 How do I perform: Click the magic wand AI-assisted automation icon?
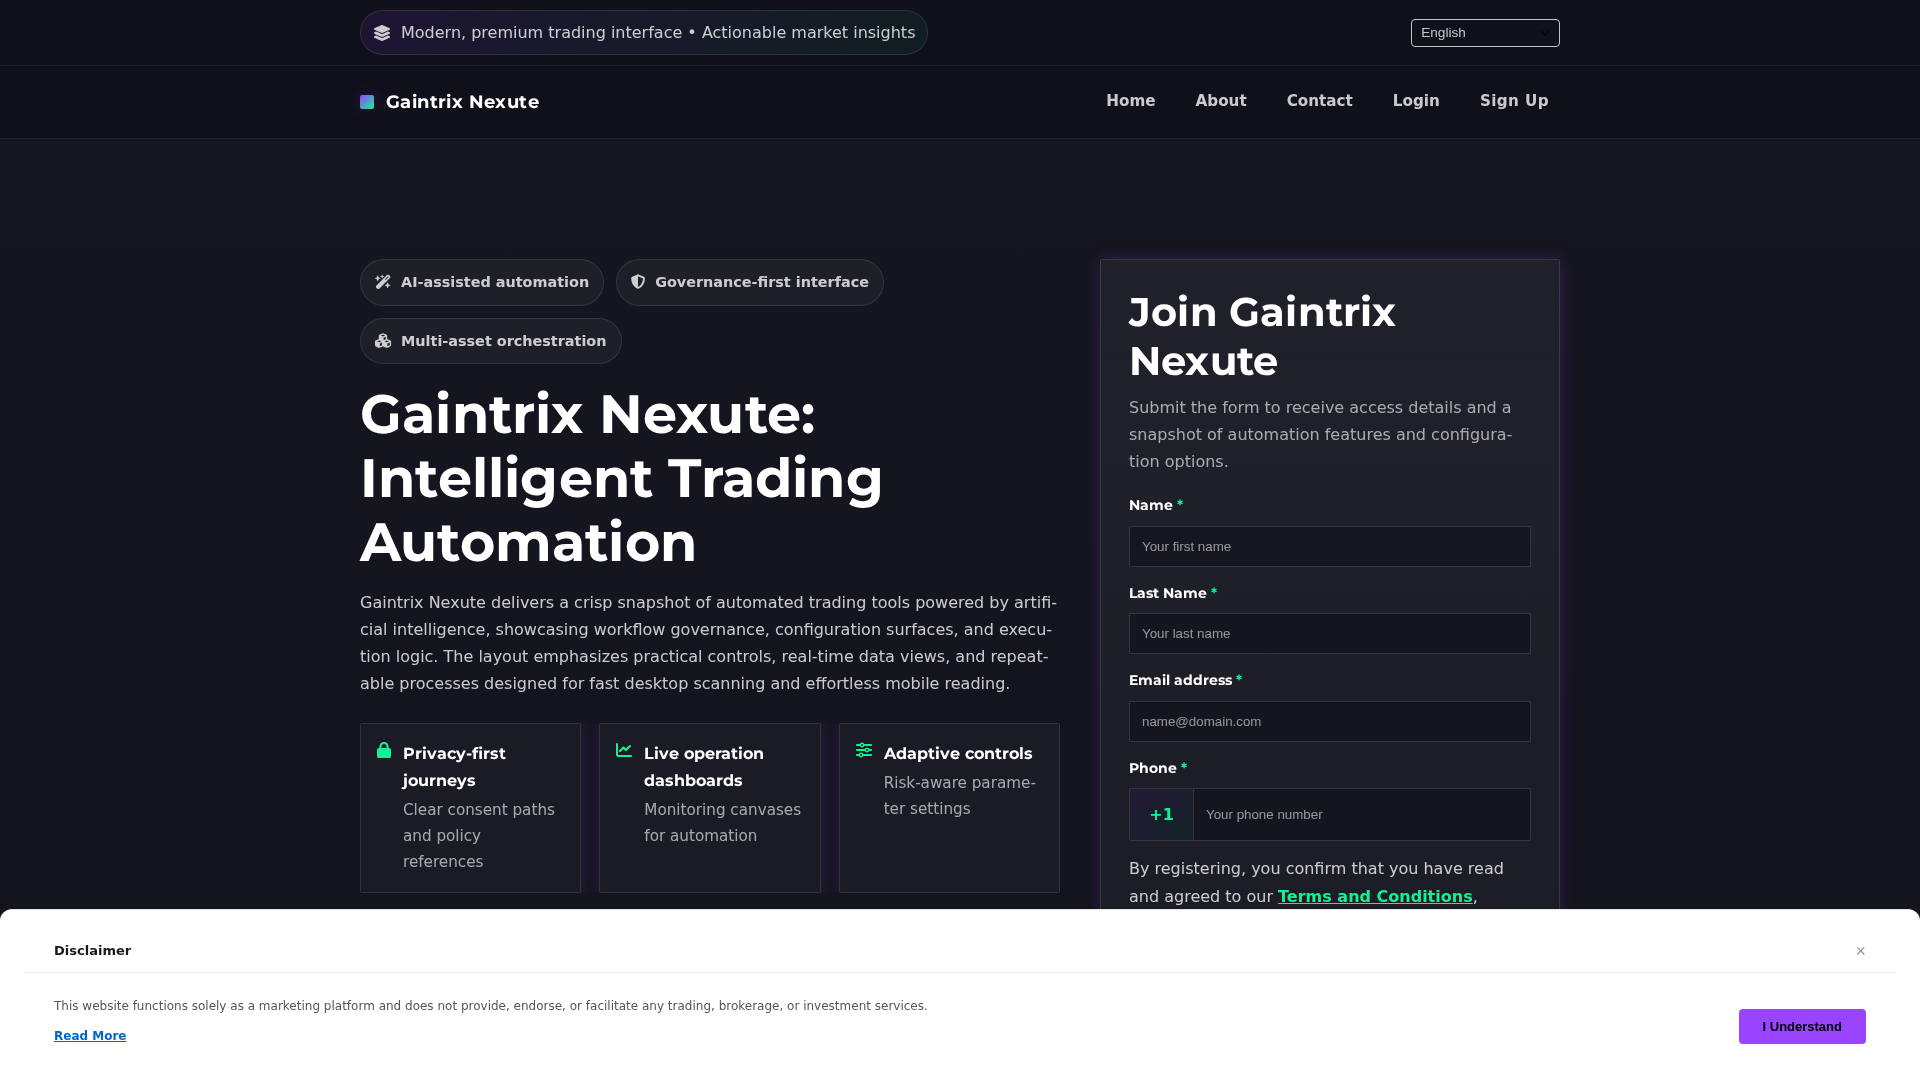(x=383, y=282)
